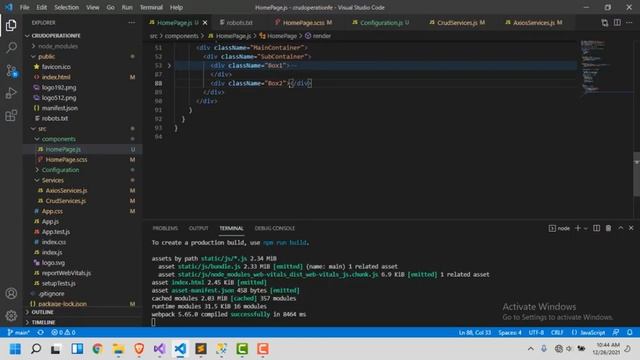The image size is (640, 360).
Task: Open Windows Start button on taskbar
Action: [x=15, y=349]
